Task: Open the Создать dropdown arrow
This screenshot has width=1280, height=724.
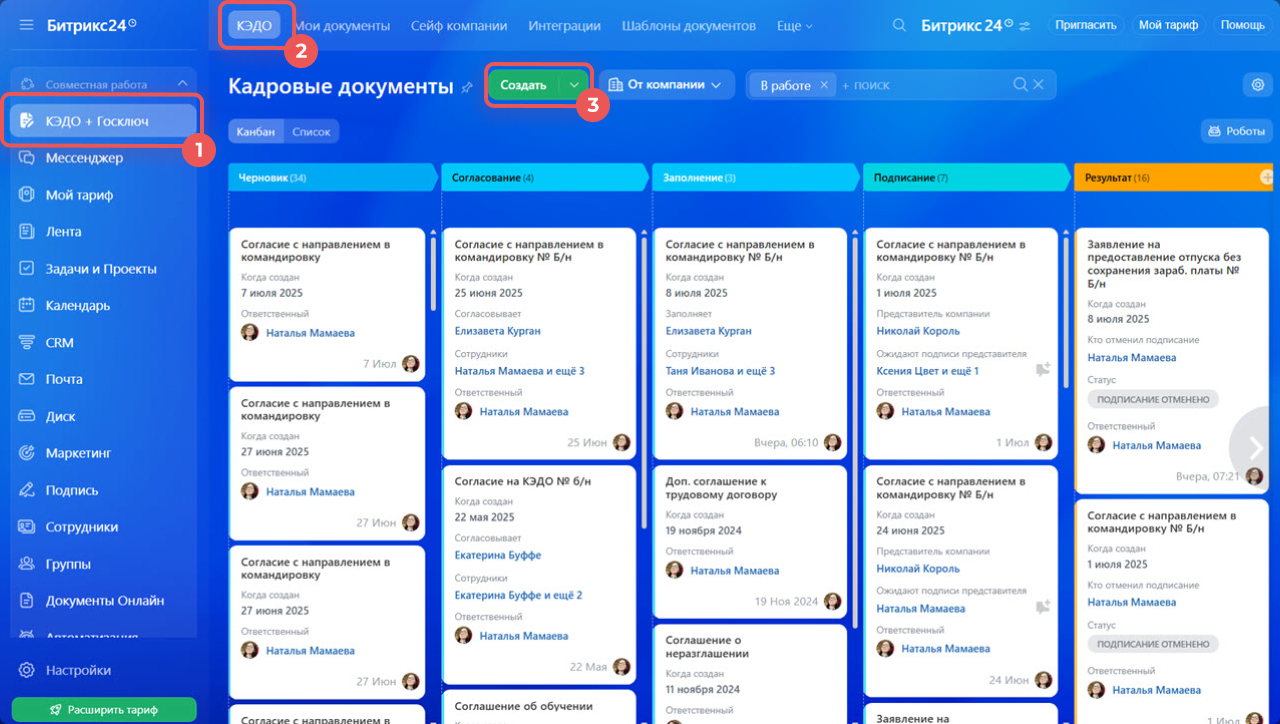Action: point(574,85)
